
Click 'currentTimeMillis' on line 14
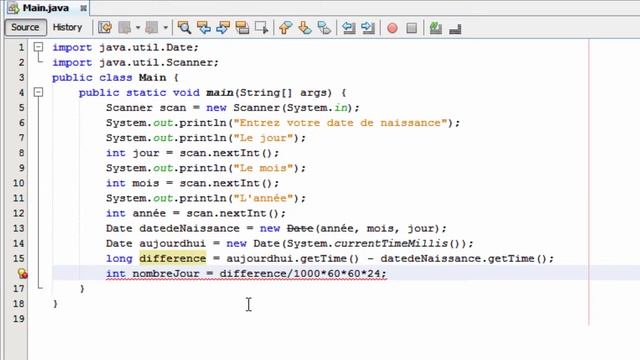point(391,243)
